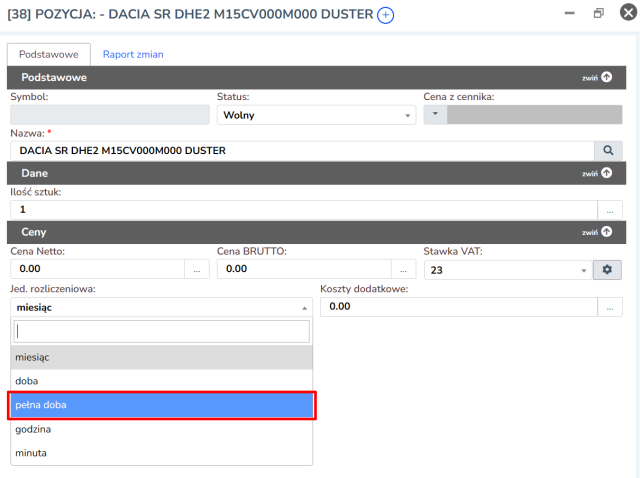
Task: Click the ellipsis button next to Koszty dodatkowe
Action: pos(610,307)
